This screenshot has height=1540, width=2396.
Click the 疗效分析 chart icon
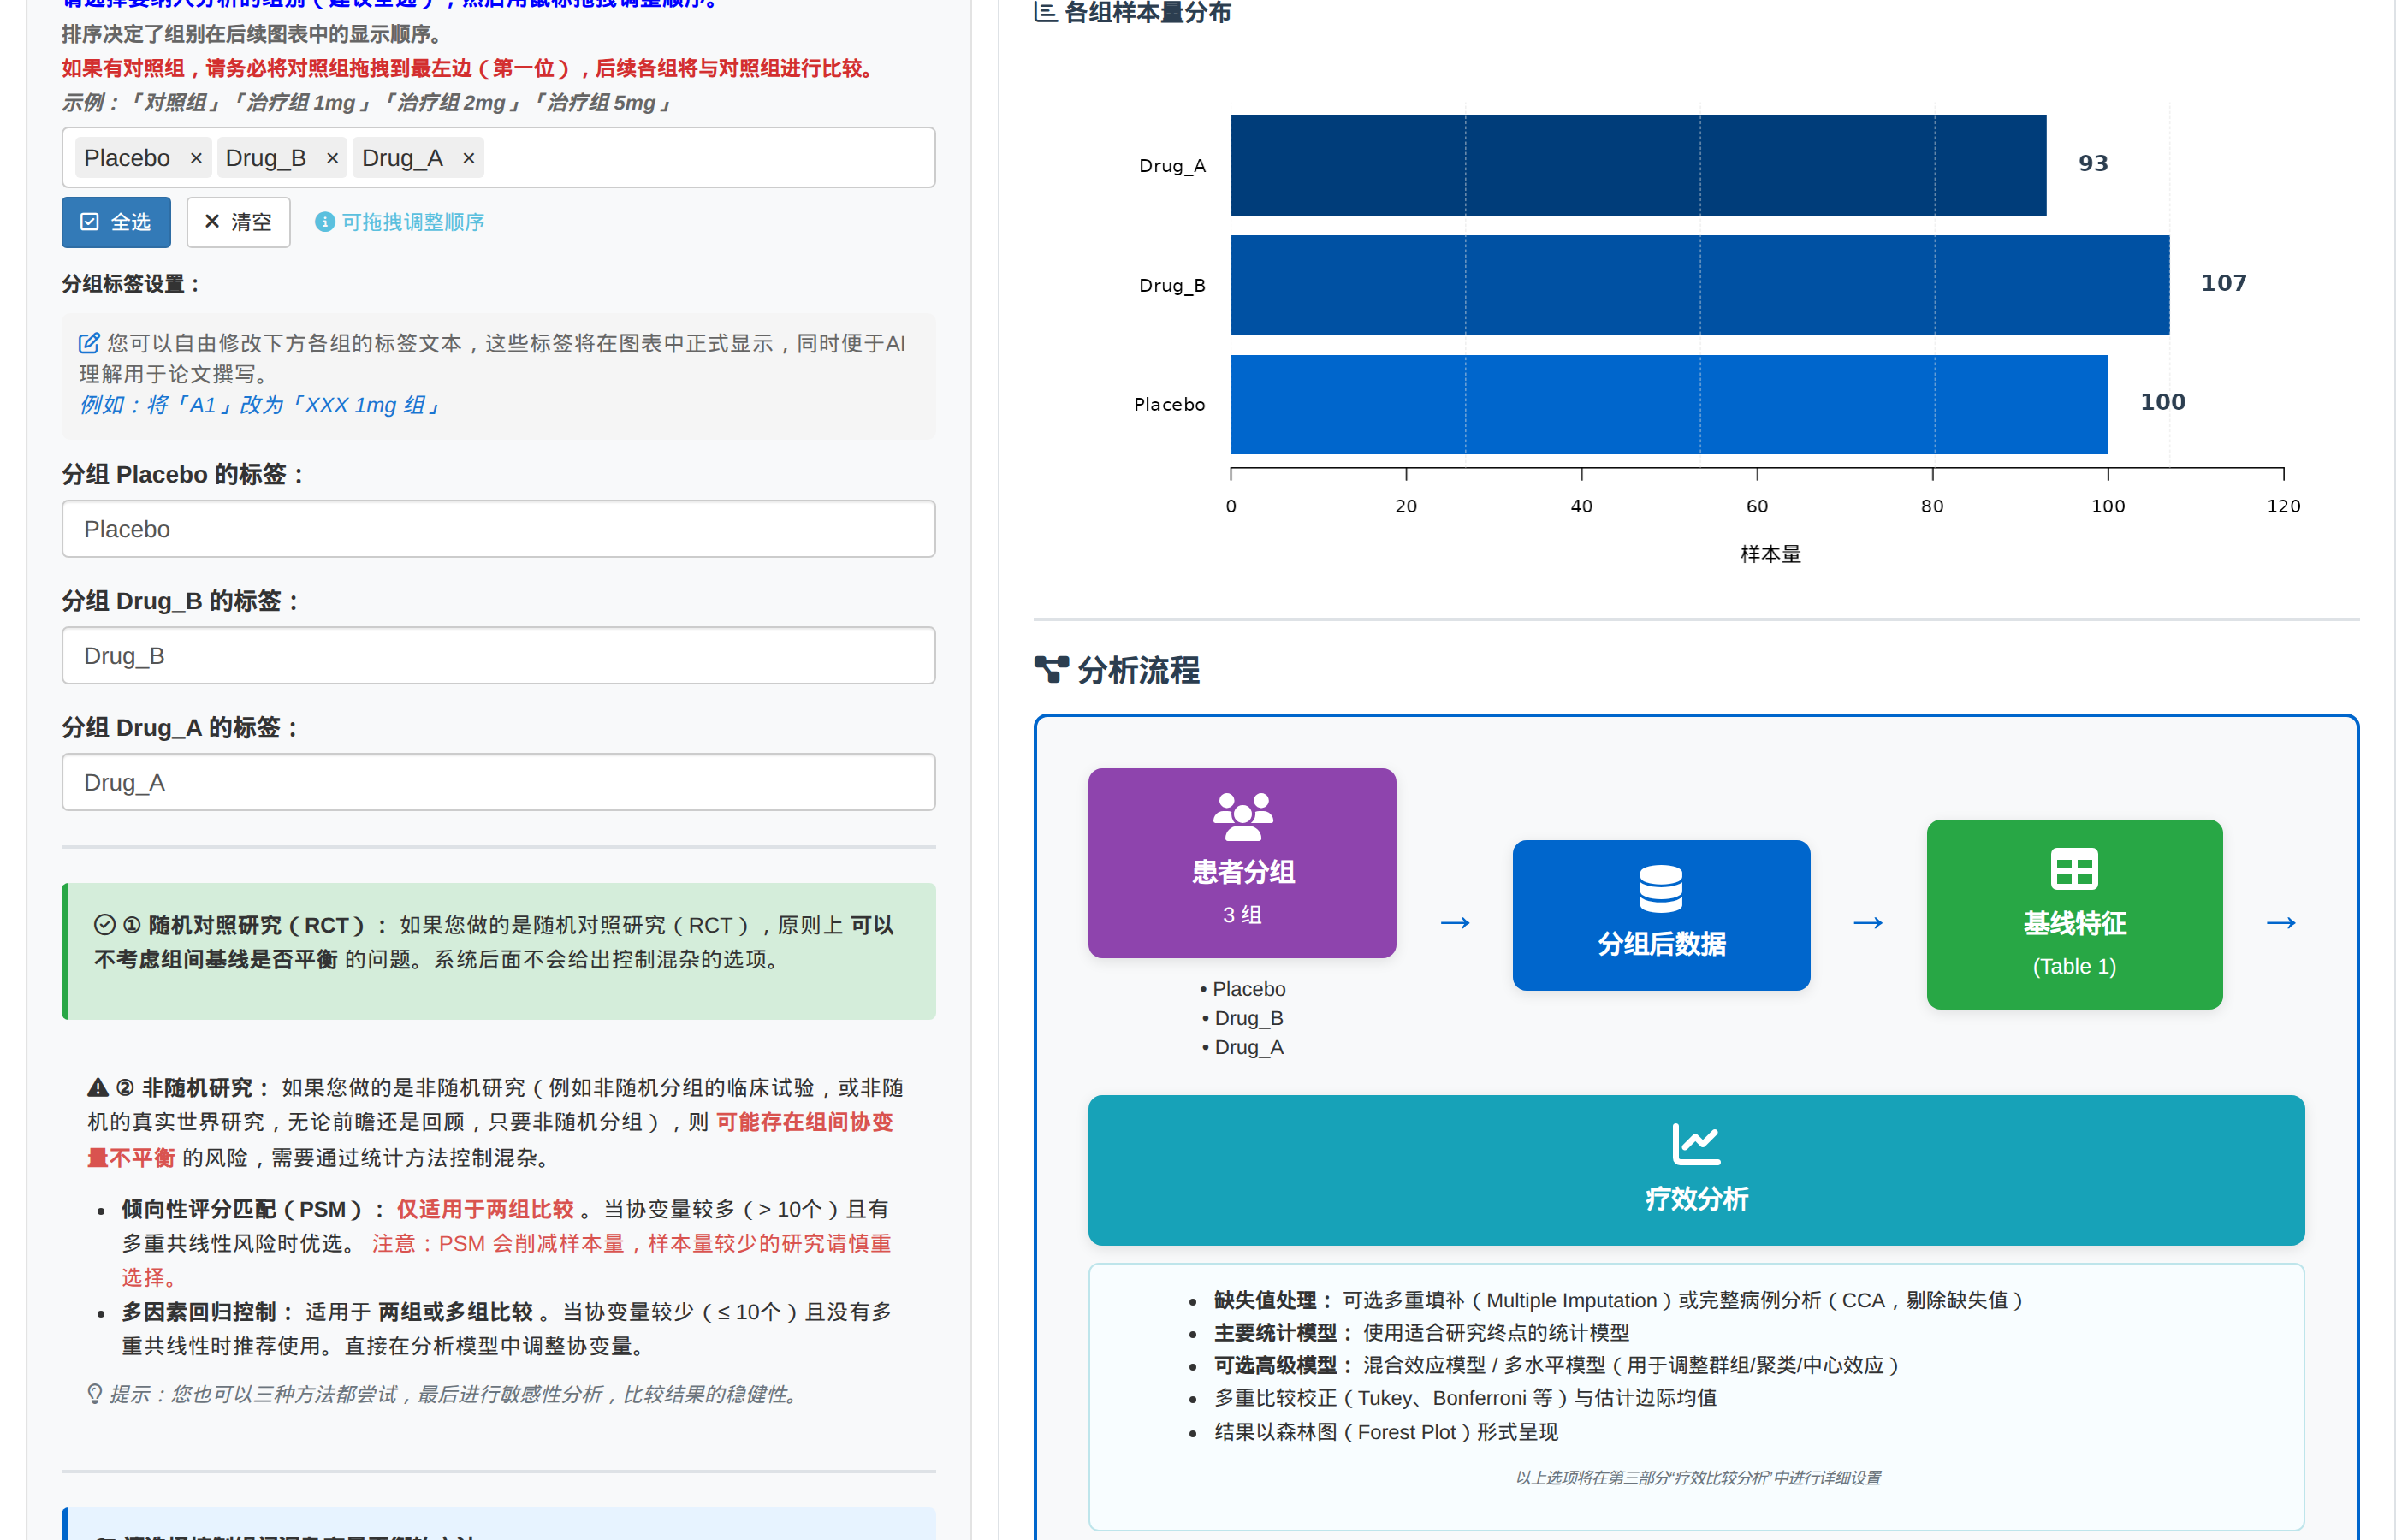pyautogui.click(x=1696, y=1144)
